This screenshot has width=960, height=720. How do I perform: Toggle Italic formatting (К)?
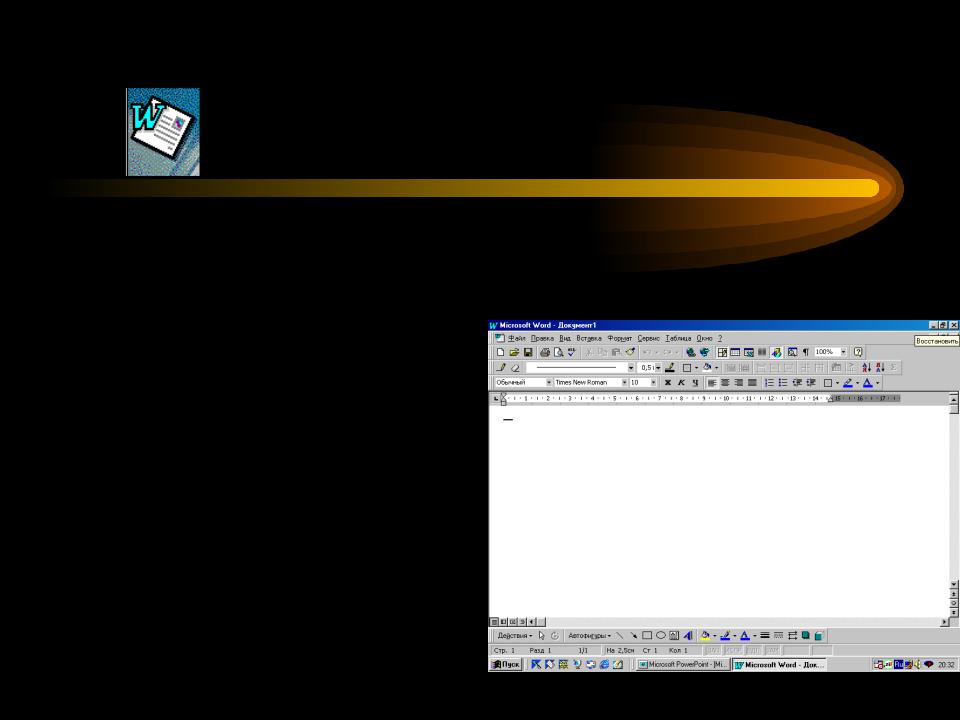pyautogui.click(x=681, y=383)
